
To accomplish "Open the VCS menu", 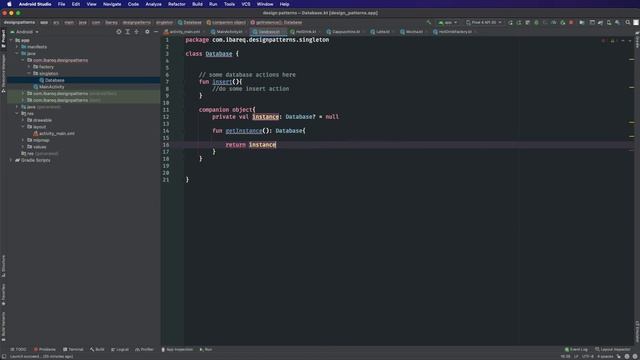I will pyautogui.click(x=246, y=4).
